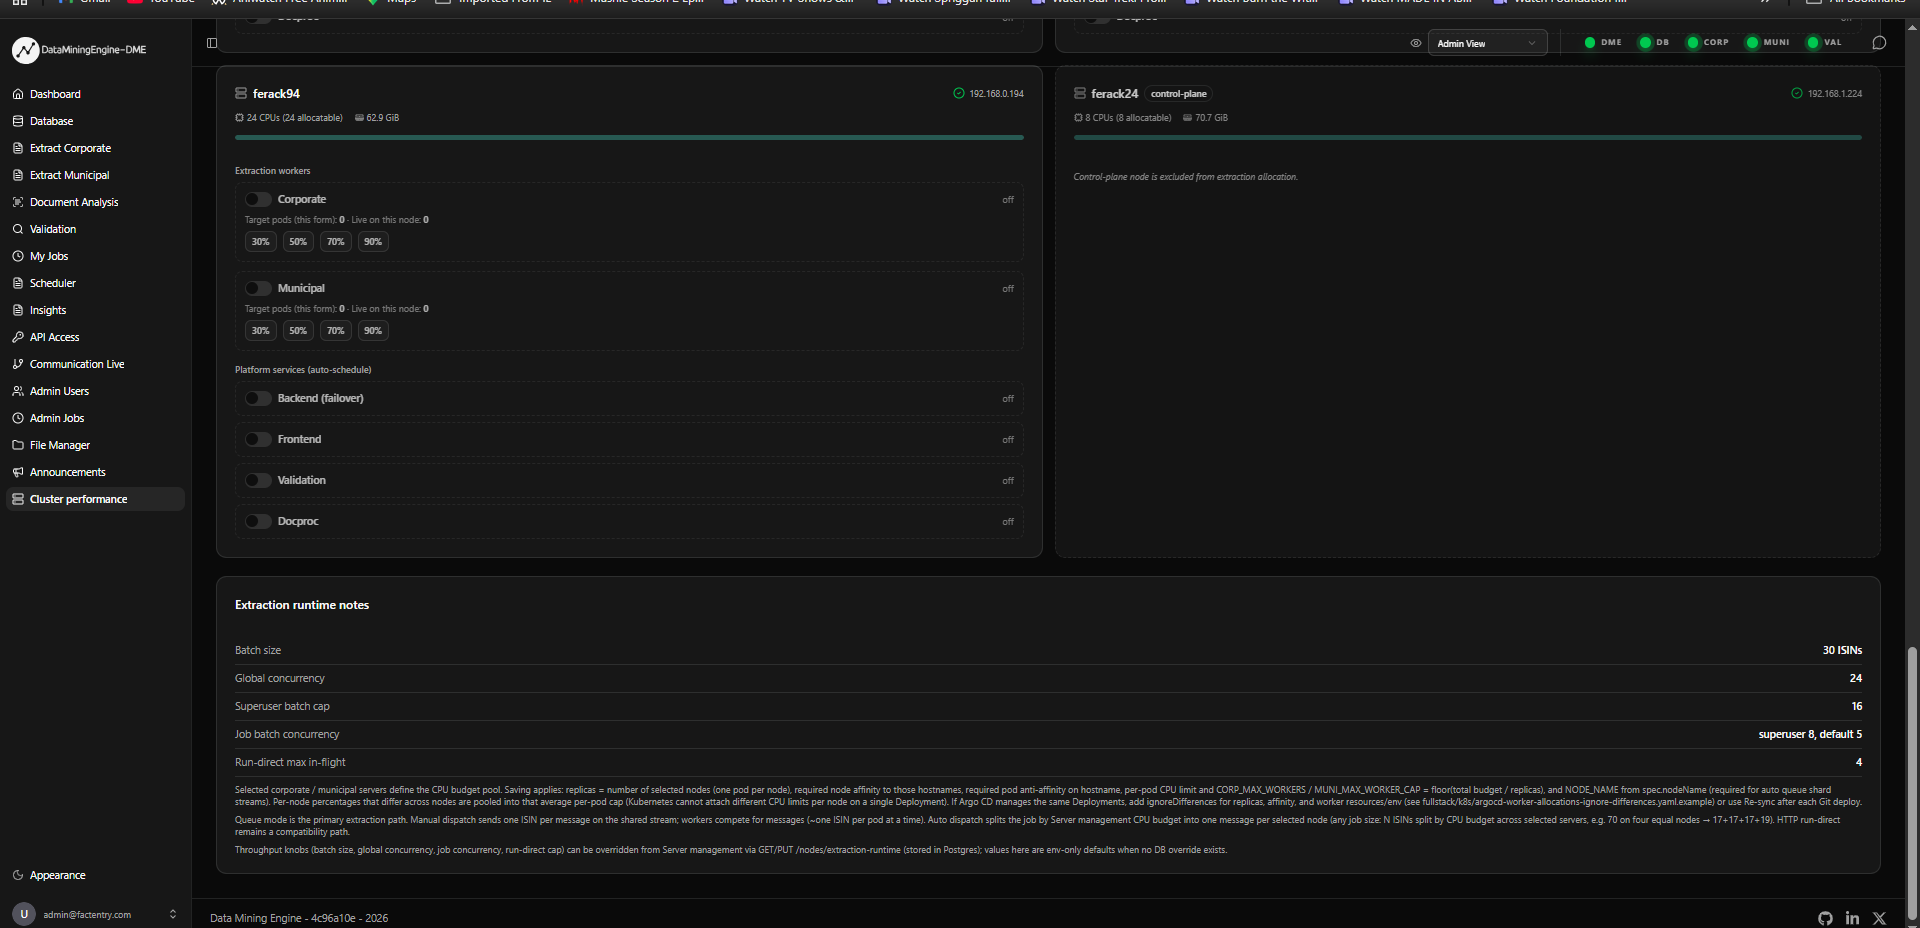Switch on the Docproc service toggle
Screen dimensions: 1920x928
(x=259, y=522)
